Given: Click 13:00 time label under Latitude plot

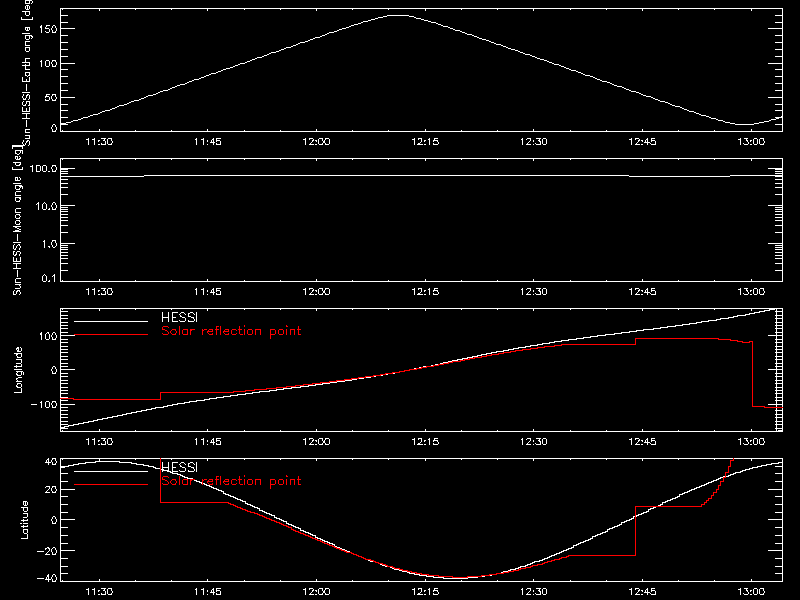Looking at the screenshot, I should click(x=751, y=592).
